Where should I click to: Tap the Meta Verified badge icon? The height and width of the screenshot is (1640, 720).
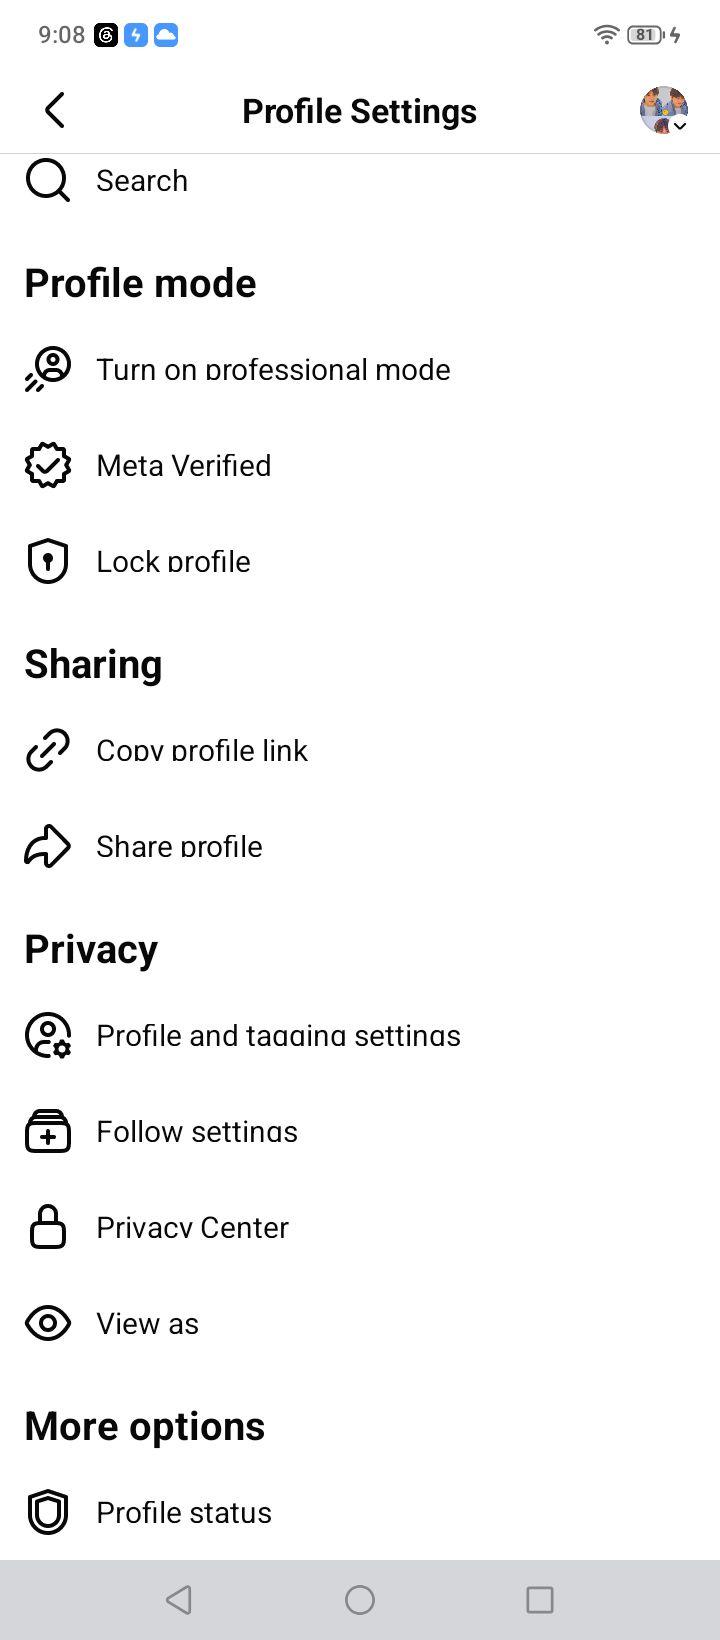[47, 466]
